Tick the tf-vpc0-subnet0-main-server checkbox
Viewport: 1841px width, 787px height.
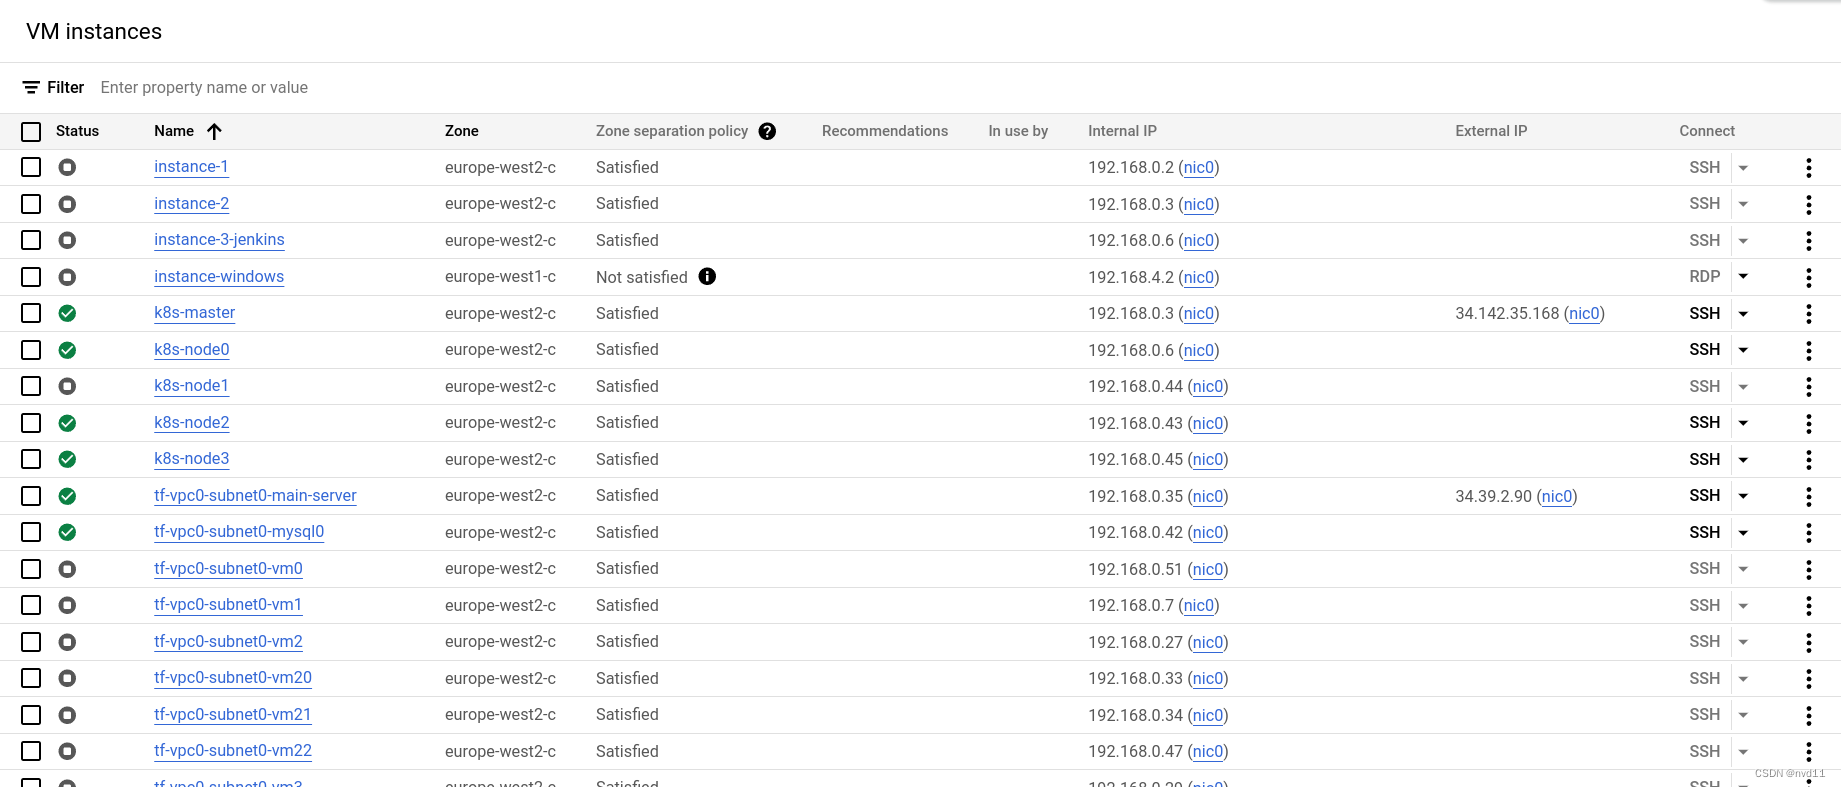pyautogui.click(x=31, y=496)
